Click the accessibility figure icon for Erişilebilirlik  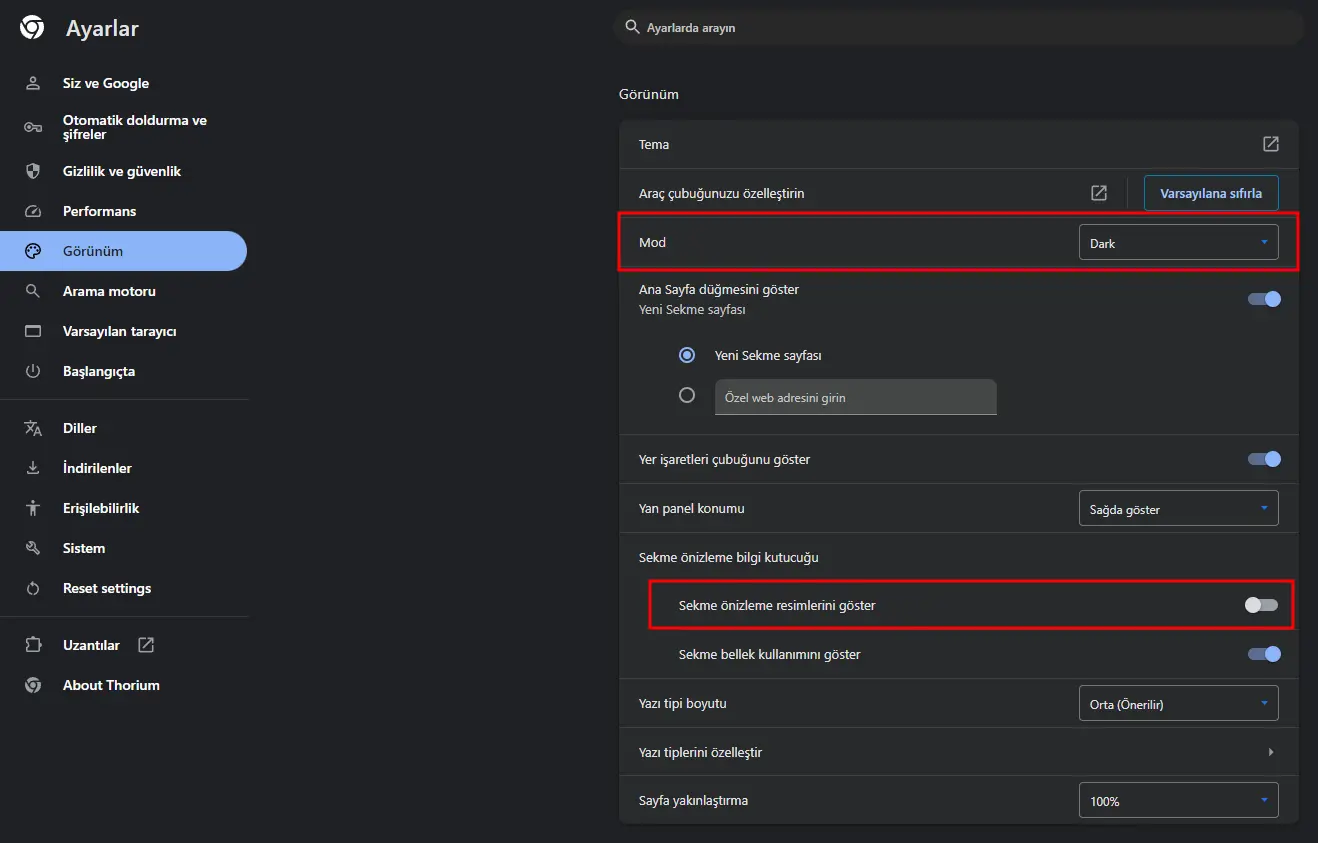click(x=33, y=508)
